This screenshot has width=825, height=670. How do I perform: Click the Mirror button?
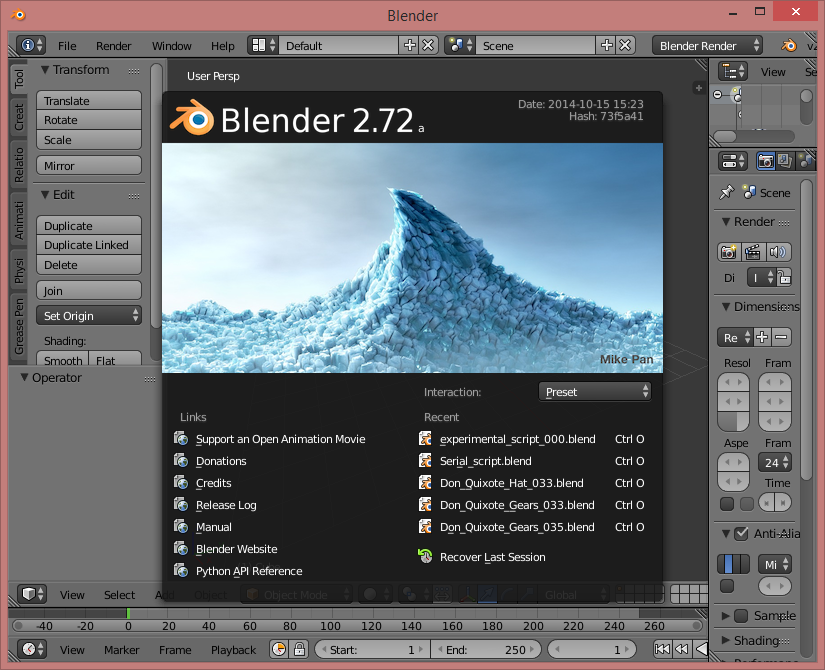(89, 166)
